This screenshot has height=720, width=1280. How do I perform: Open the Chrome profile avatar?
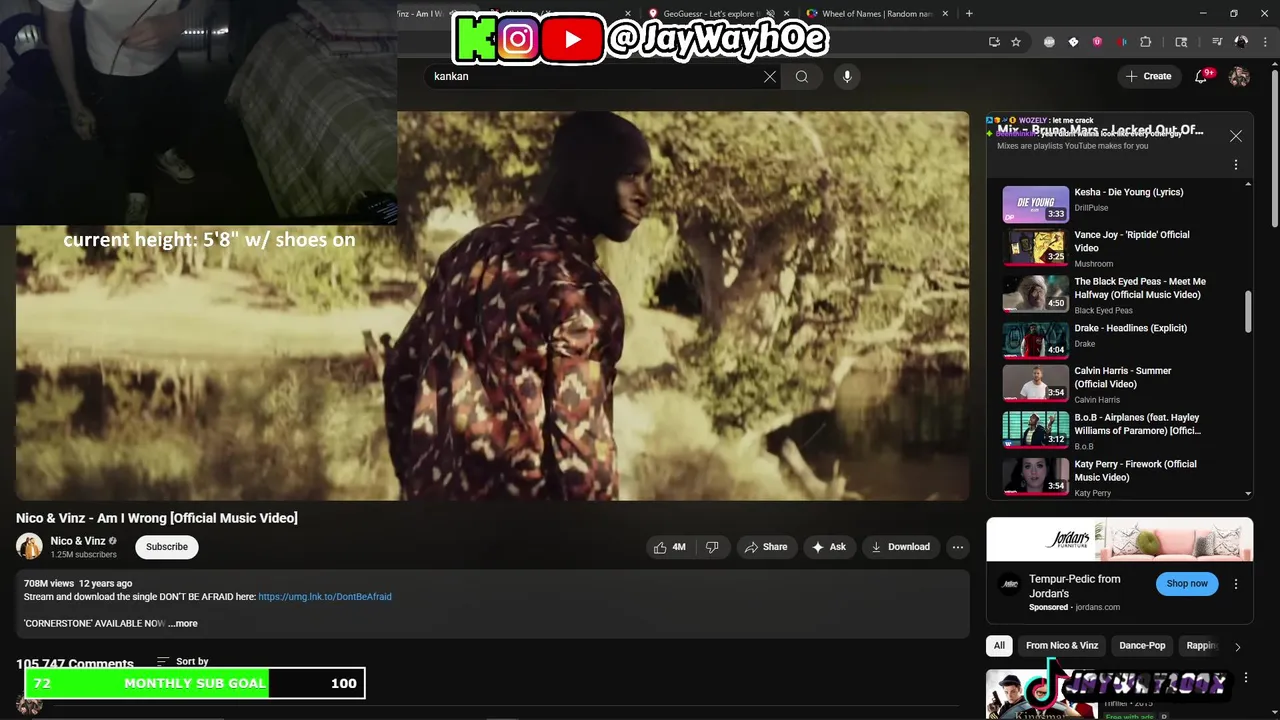pyautogui.click(x=1241, y=42)
